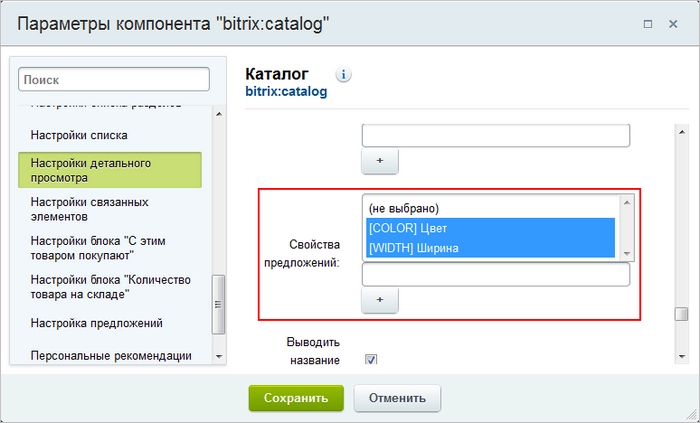This screenshot has width=700, height=423.
Task: Open "С этим товаром покупают" block settings
Action: (x=98, y=248)
